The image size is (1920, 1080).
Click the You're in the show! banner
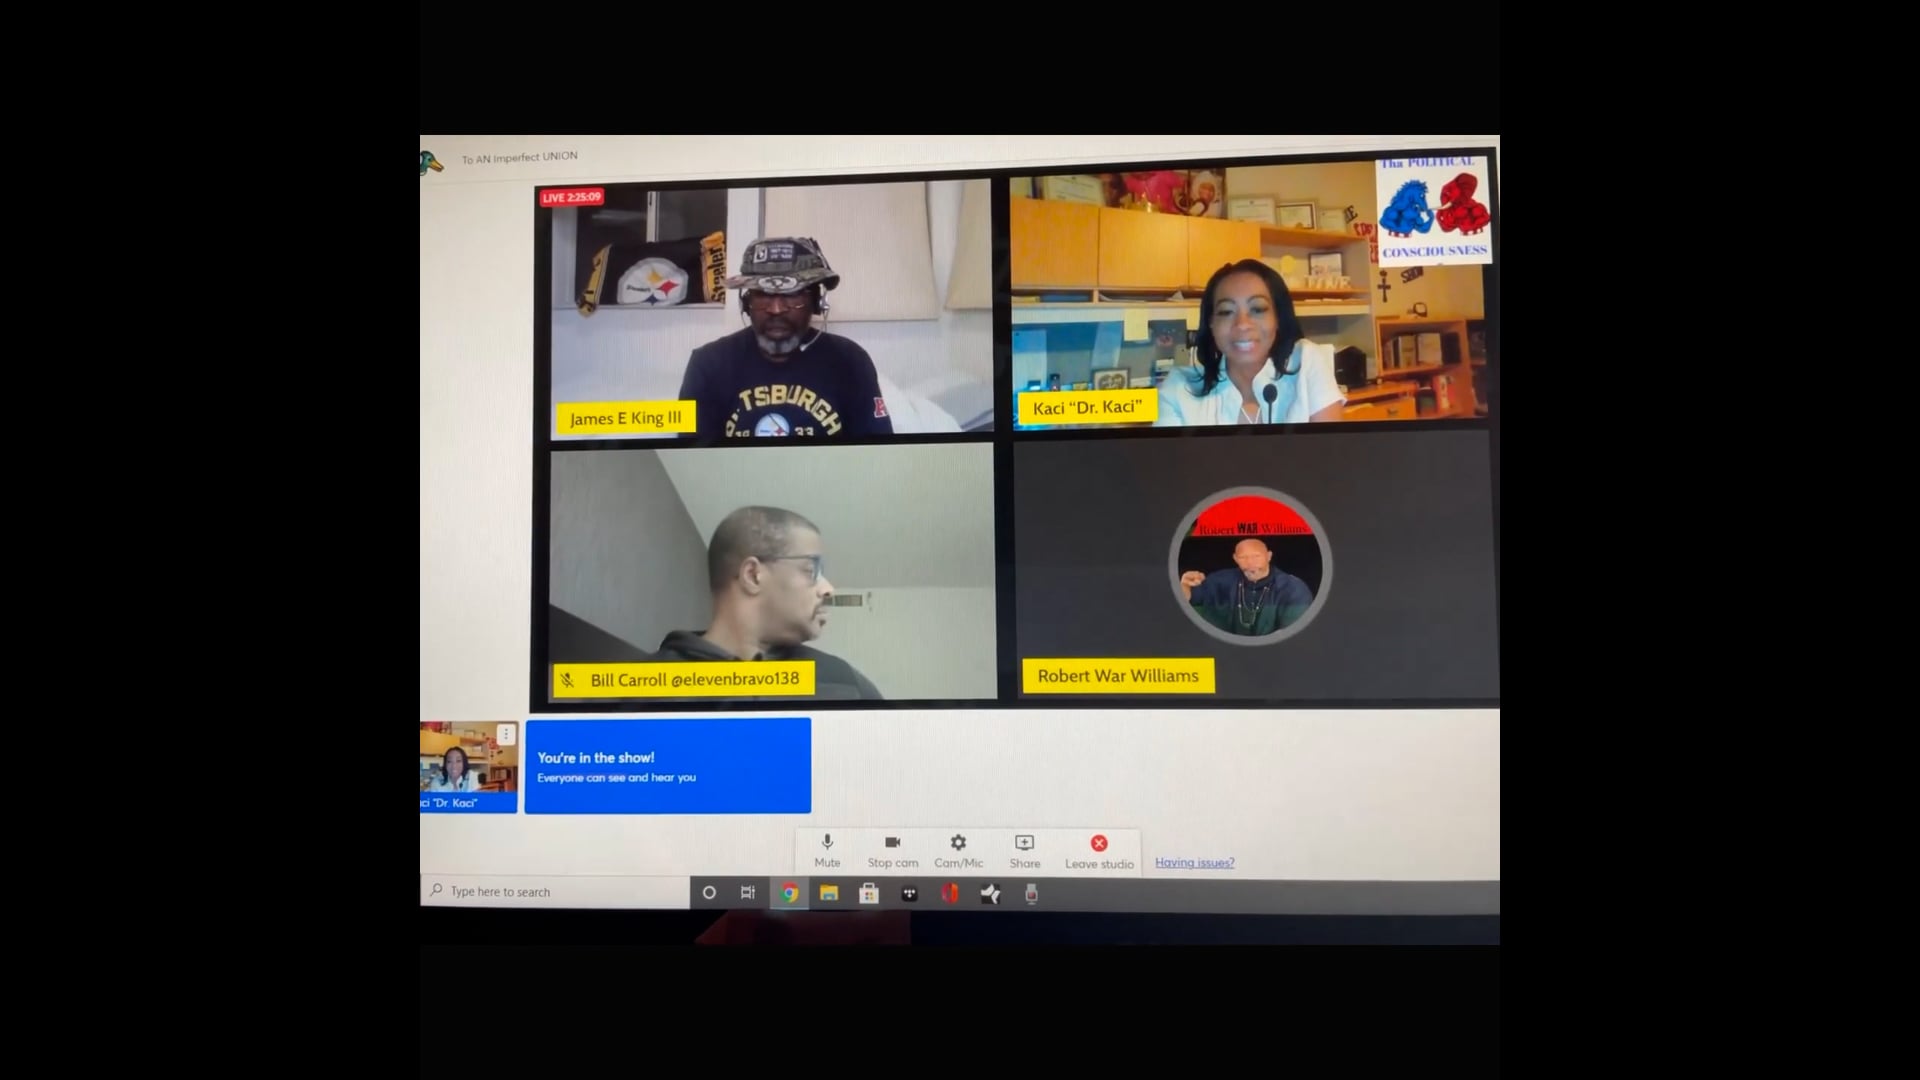(x=667, y=766)
